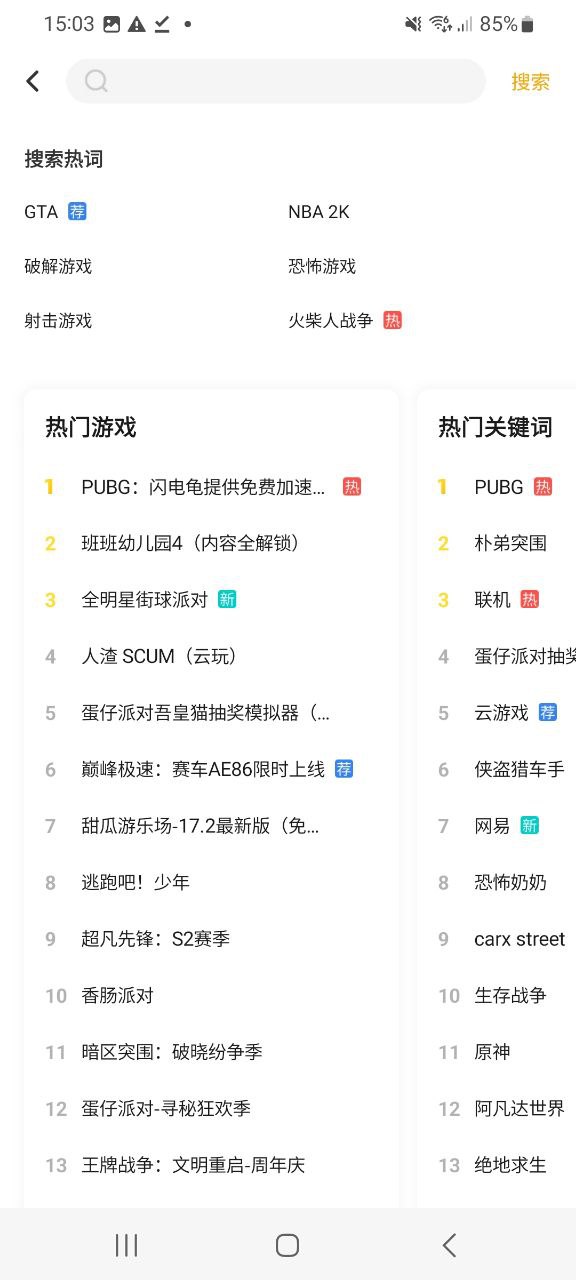Tap the red 热 badge beside 火柴人战争

click(x=392, y=320)
